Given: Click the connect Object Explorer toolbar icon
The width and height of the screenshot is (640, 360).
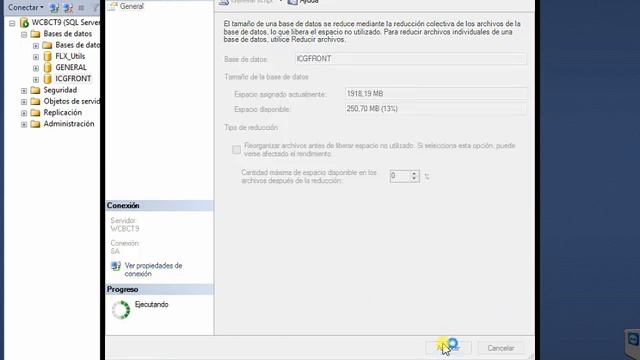Looking at the screenshot, I should point(54,7).
